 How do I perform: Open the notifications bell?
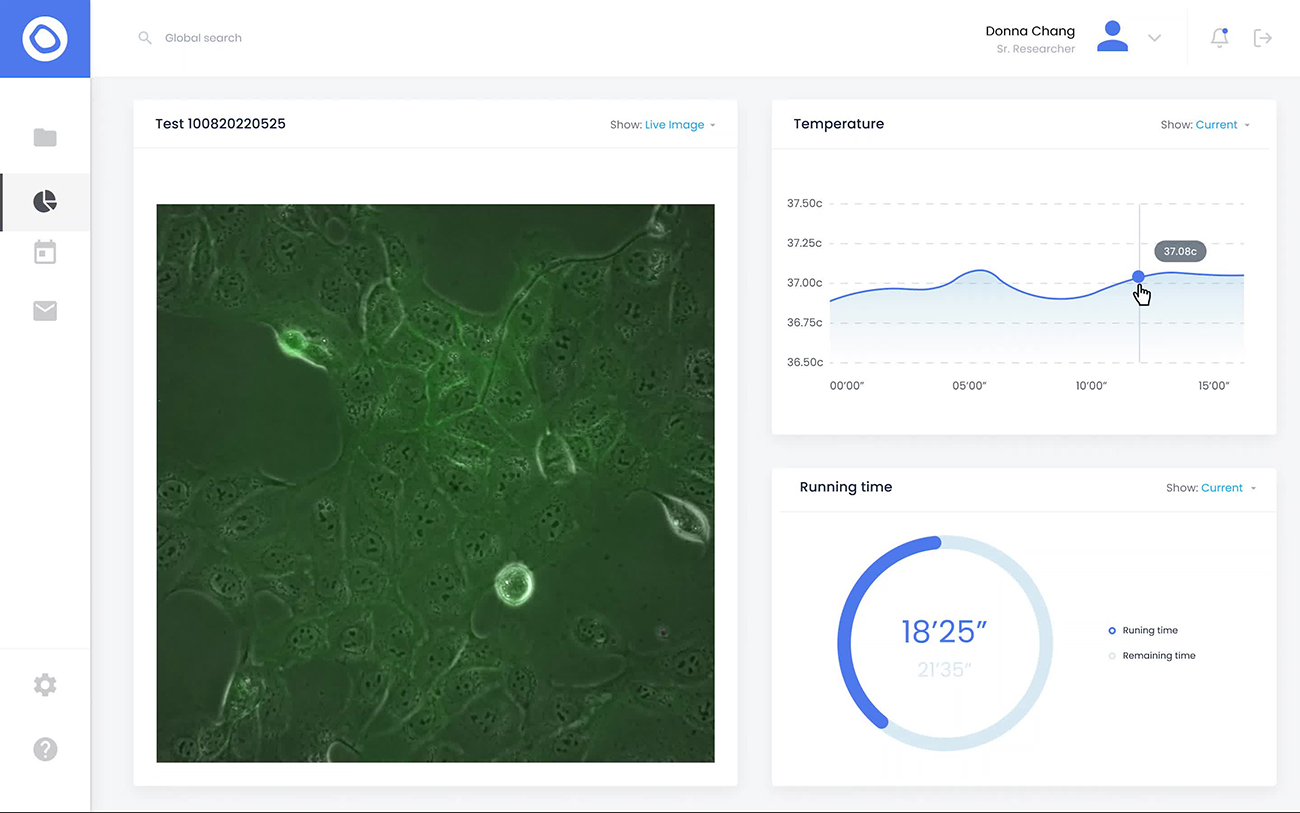[1219, 38]
